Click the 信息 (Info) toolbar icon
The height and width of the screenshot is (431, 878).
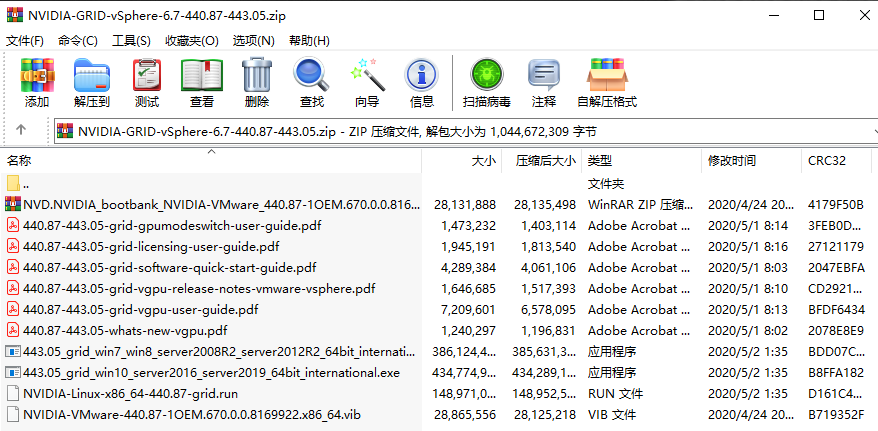coord(422,75)
